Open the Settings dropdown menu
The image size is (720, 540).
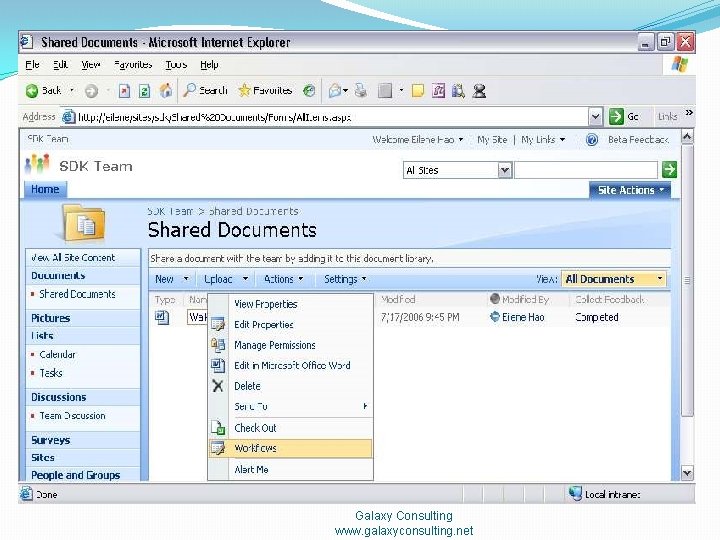(x=345, y=279)
